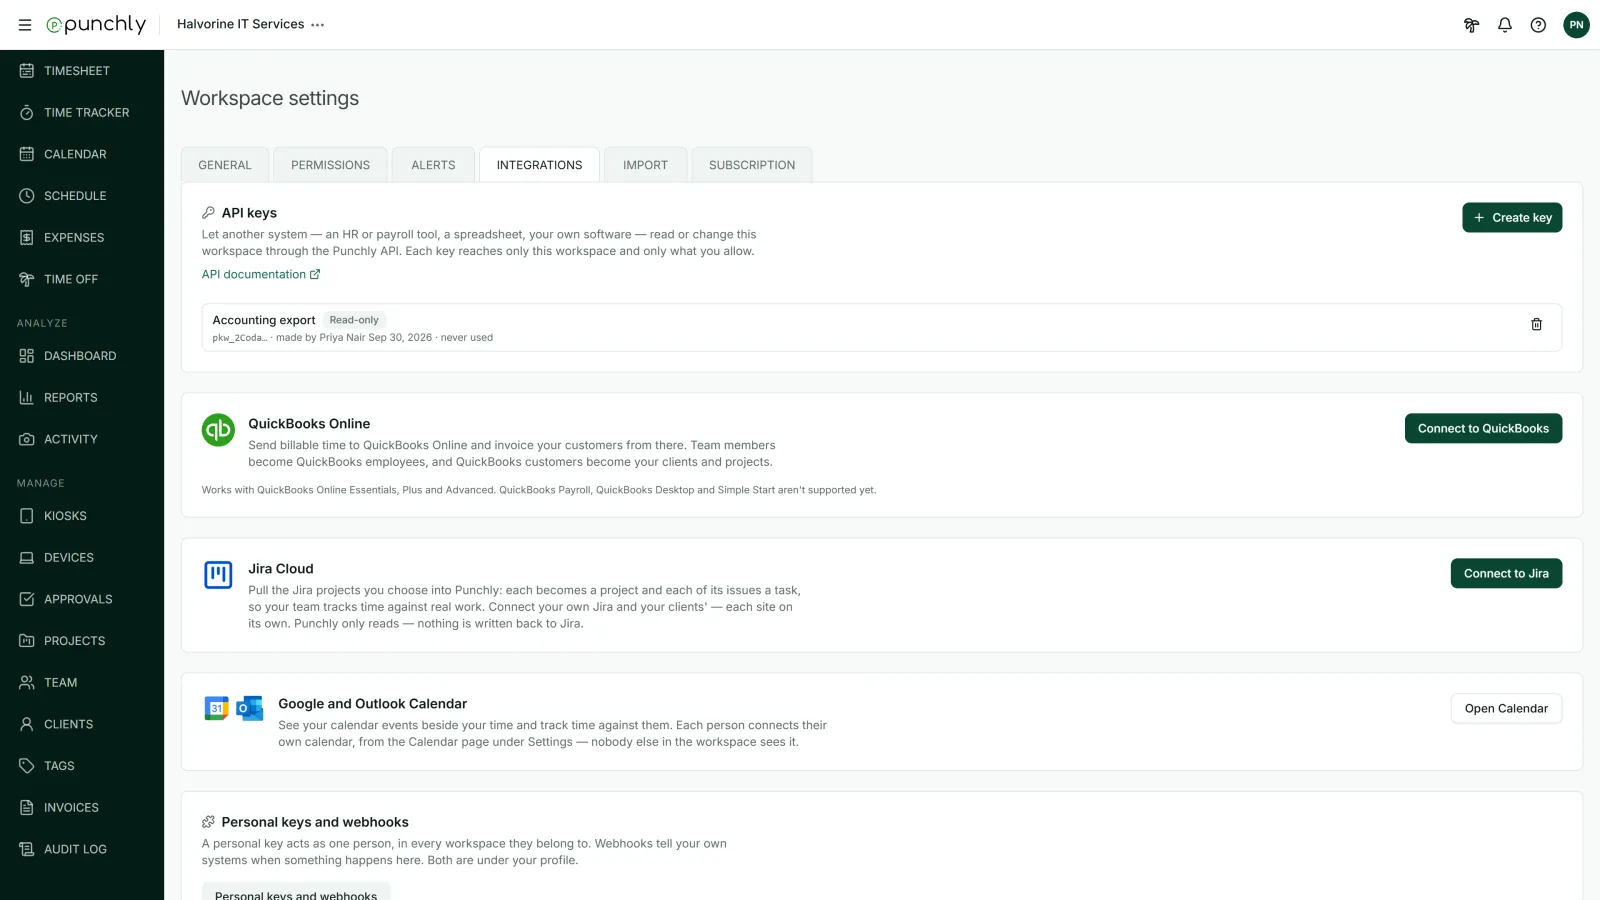Switch to the Subscription tab

click(x=752, y=165)
